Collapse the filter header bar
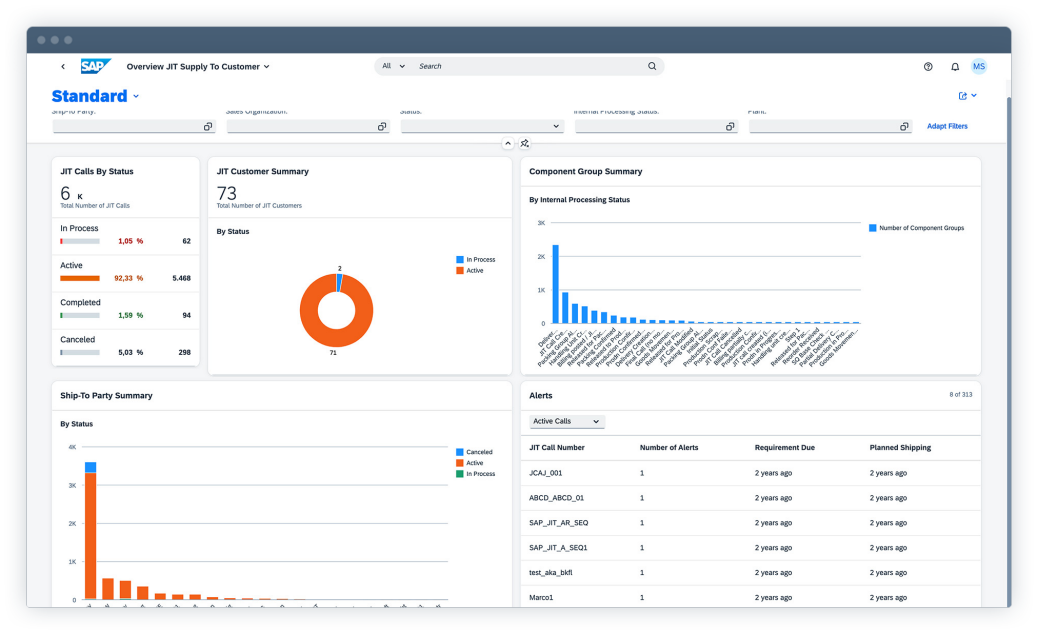The height and width of the screenshot is (634, 1038). pos(508,144)
